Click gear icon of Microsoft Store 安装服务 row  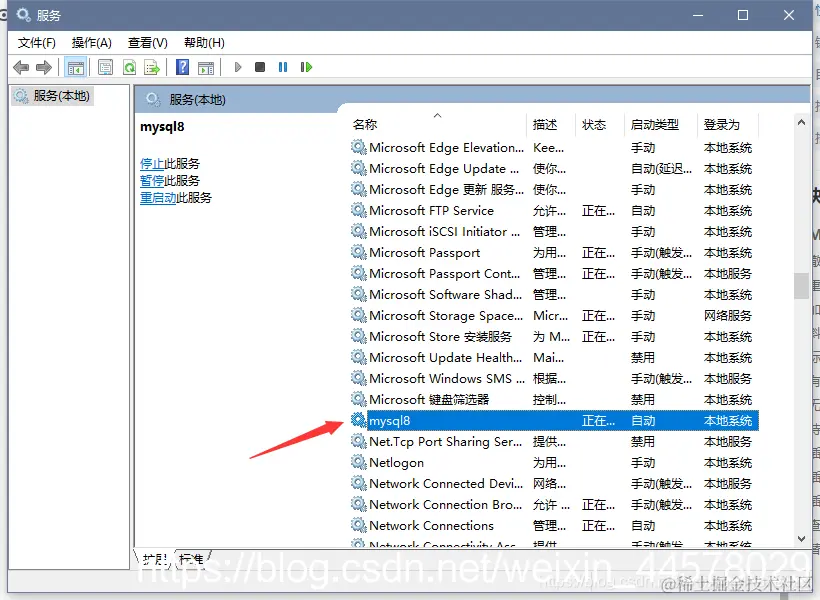pyautogui.click(x=358, y=336)
